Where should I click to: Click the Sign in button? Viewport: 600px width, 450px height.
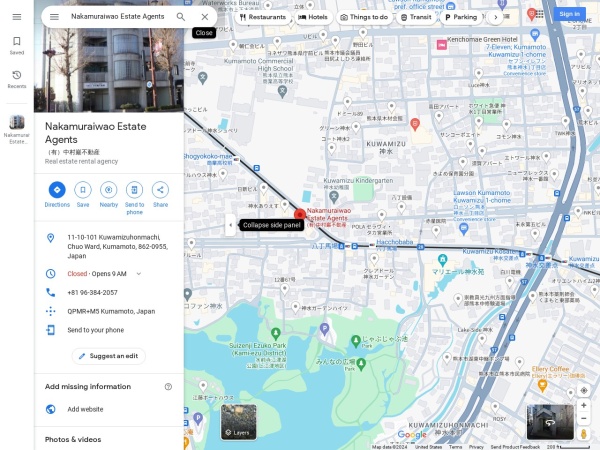(x=569, y=14)
